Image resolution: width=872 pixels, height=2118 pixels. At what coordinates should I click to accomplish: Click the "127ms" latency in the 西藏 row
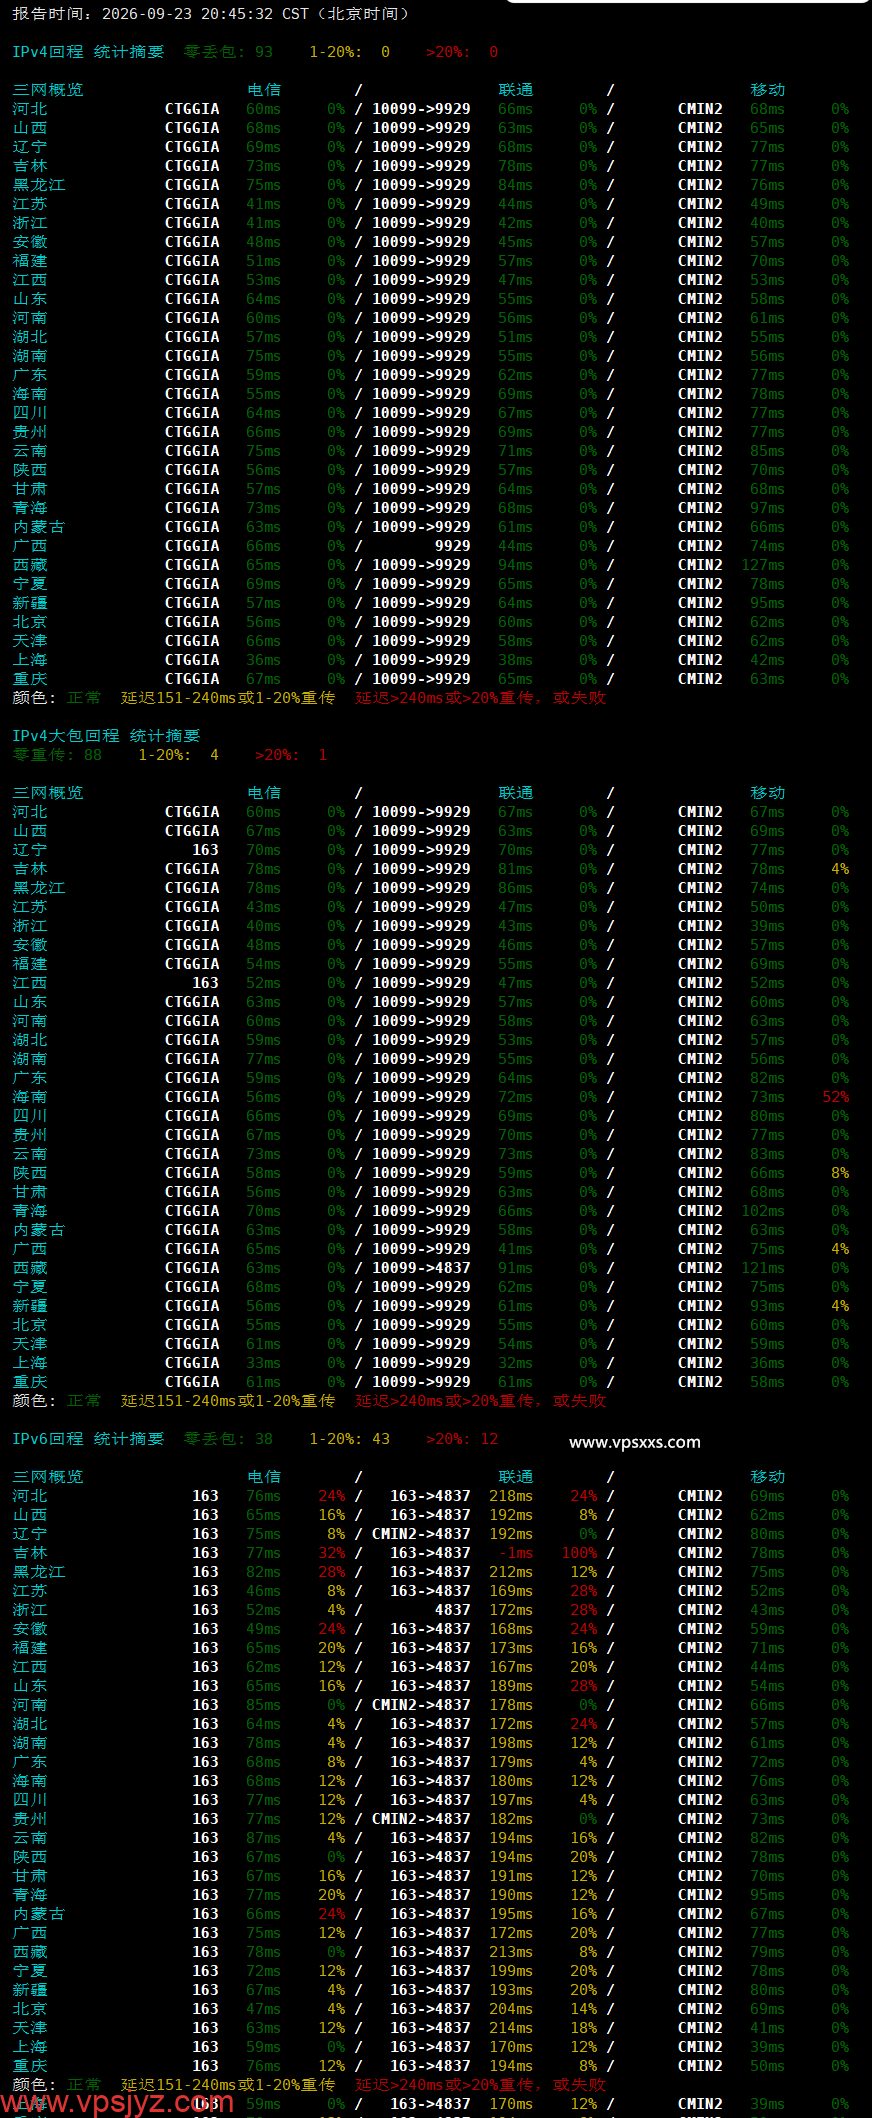click(x=763, y=565)
